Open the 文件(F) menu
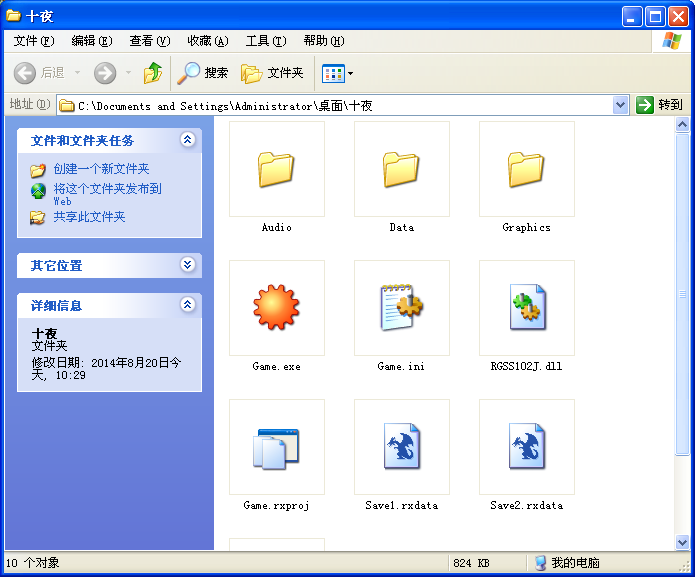 pyautogui.click(x=34, y=41)
